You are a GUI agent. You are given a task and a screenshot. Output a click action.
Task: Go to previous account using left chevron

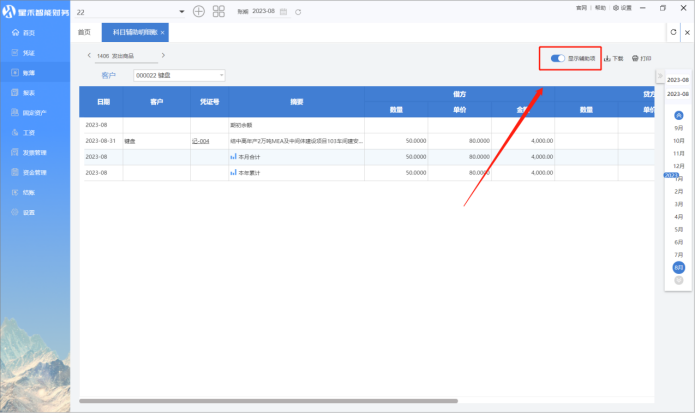coord(89,56)
